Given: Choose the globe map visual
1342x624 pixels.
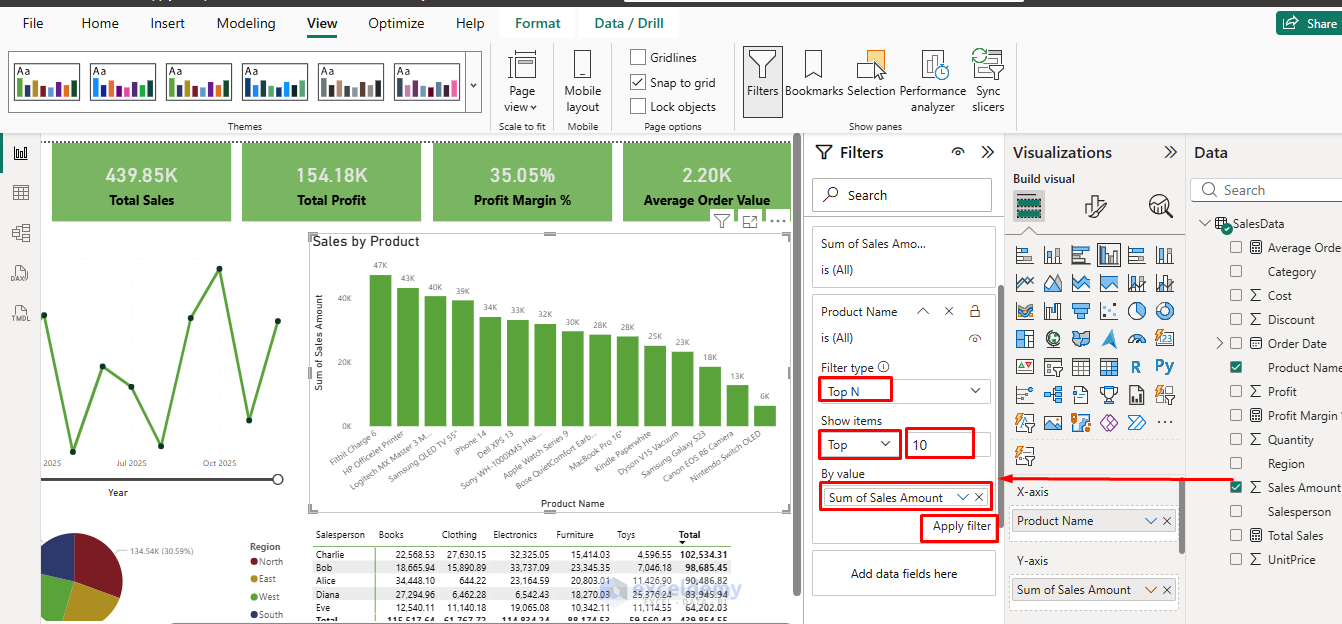Looking at the screenshot, I should 1052,339.
